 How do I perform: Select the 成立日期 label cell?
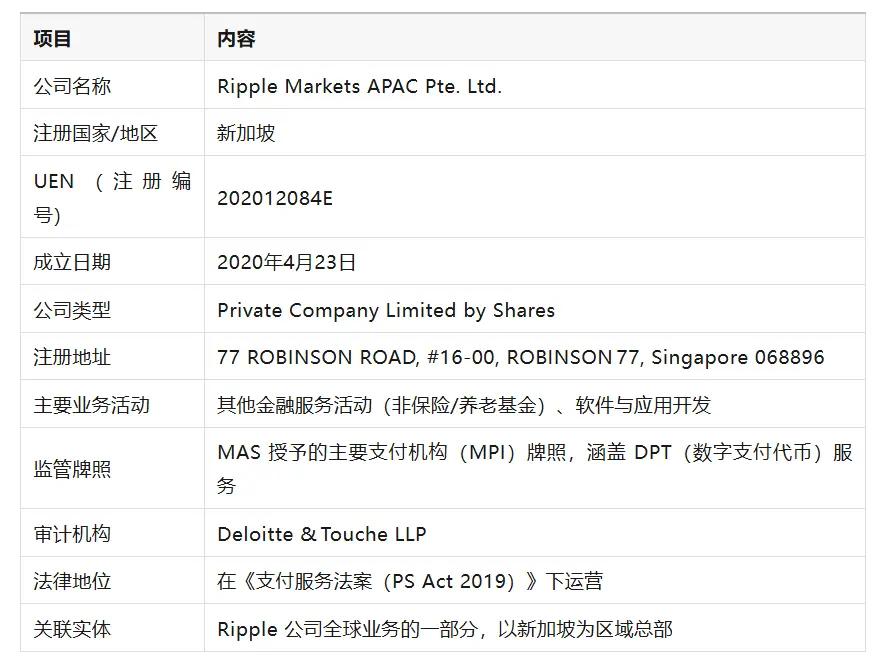point(72,262)
